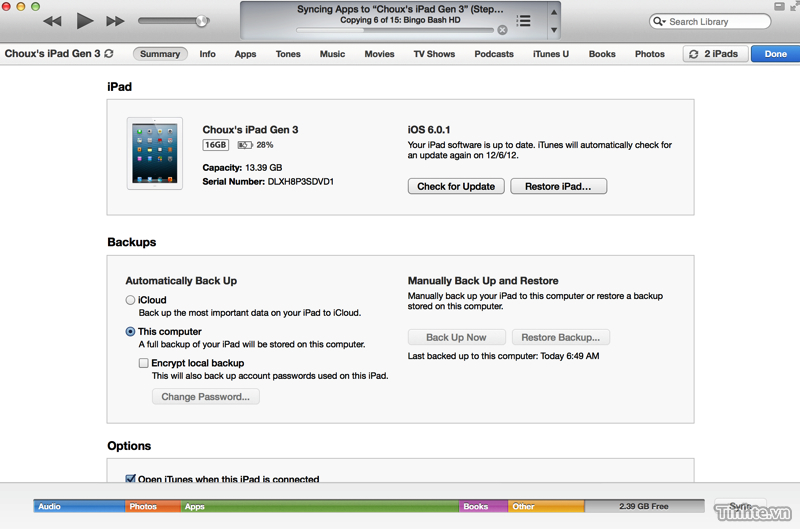Click Check for Update button
800x529 pixels.
[x=456, y=186]
